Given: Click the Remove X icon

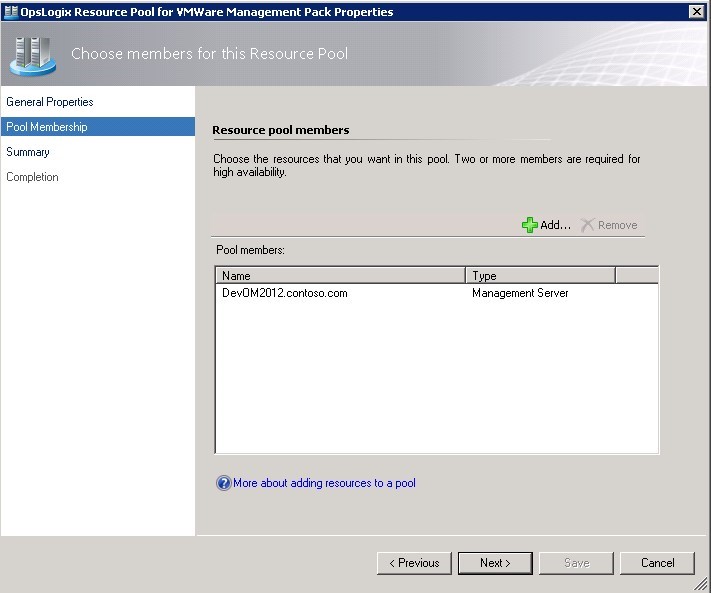Looking at the screenshot, I should click(x=587, y=225).
